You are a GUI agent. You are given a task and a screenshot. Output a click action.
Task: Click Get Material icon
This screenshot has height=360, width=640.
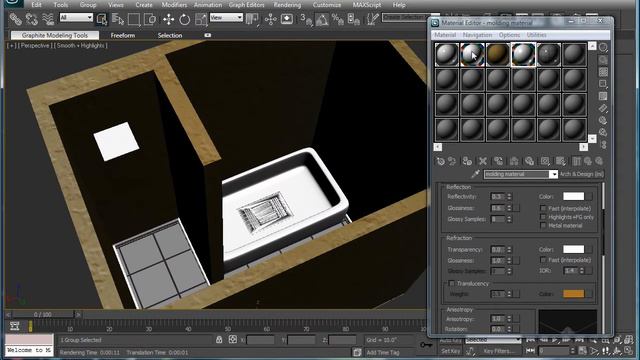(440, 161)
